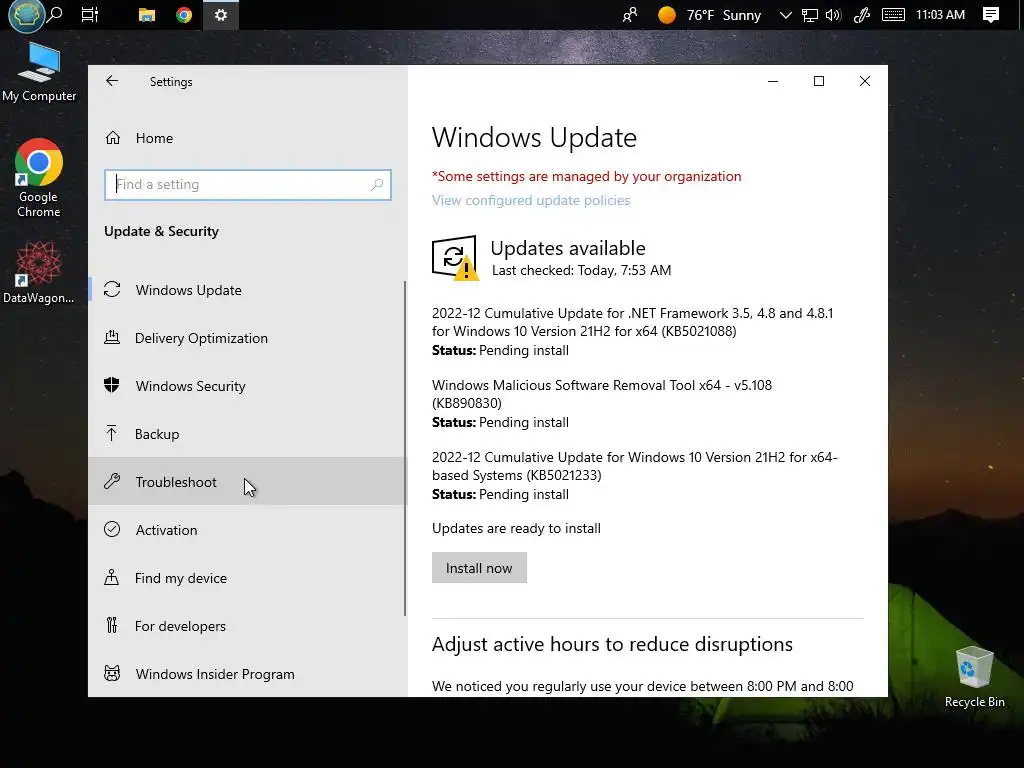Viewport: 1024px width, 768px height.
Task: Click Malicious Software Removal Tool entry
Action: (601, 403)
